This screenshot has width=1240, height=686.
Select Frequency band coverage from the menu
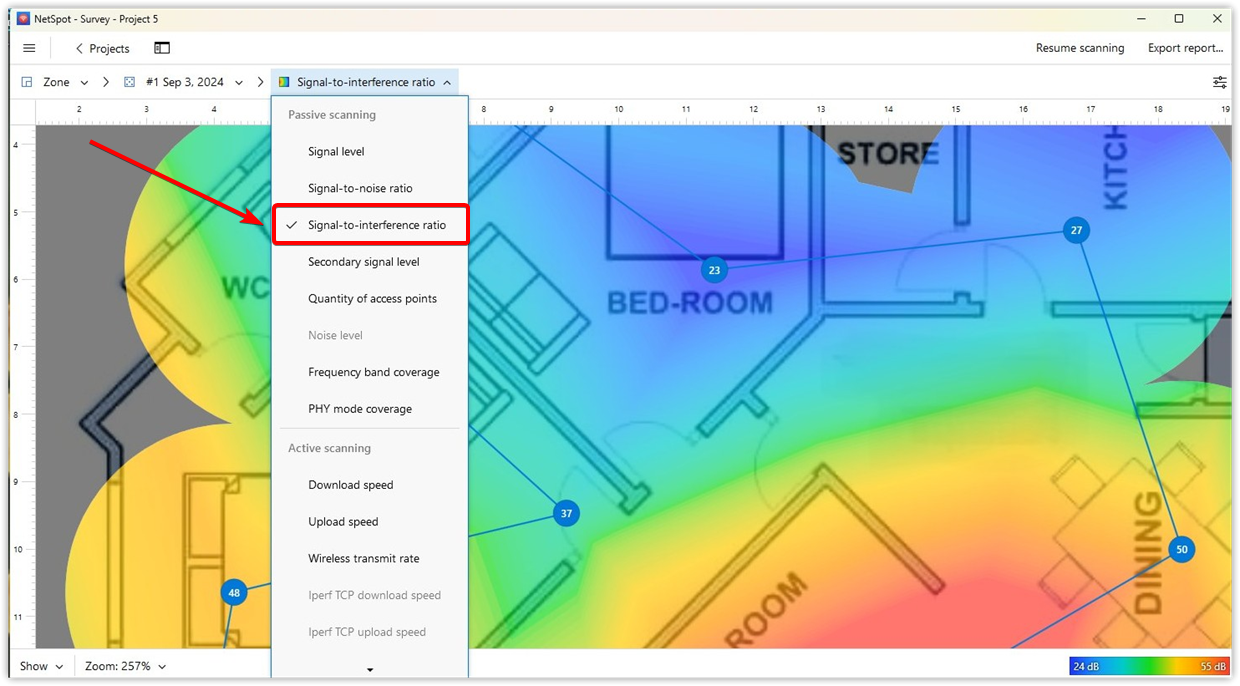point(373,371)
